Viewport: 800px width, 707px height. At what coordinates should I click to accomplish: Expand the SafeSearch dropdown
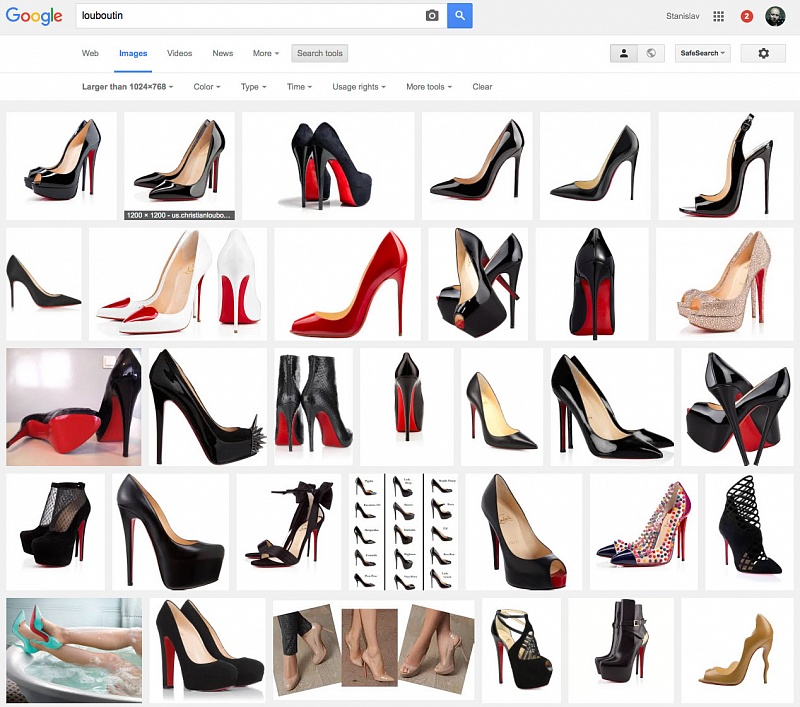point(703,53)
